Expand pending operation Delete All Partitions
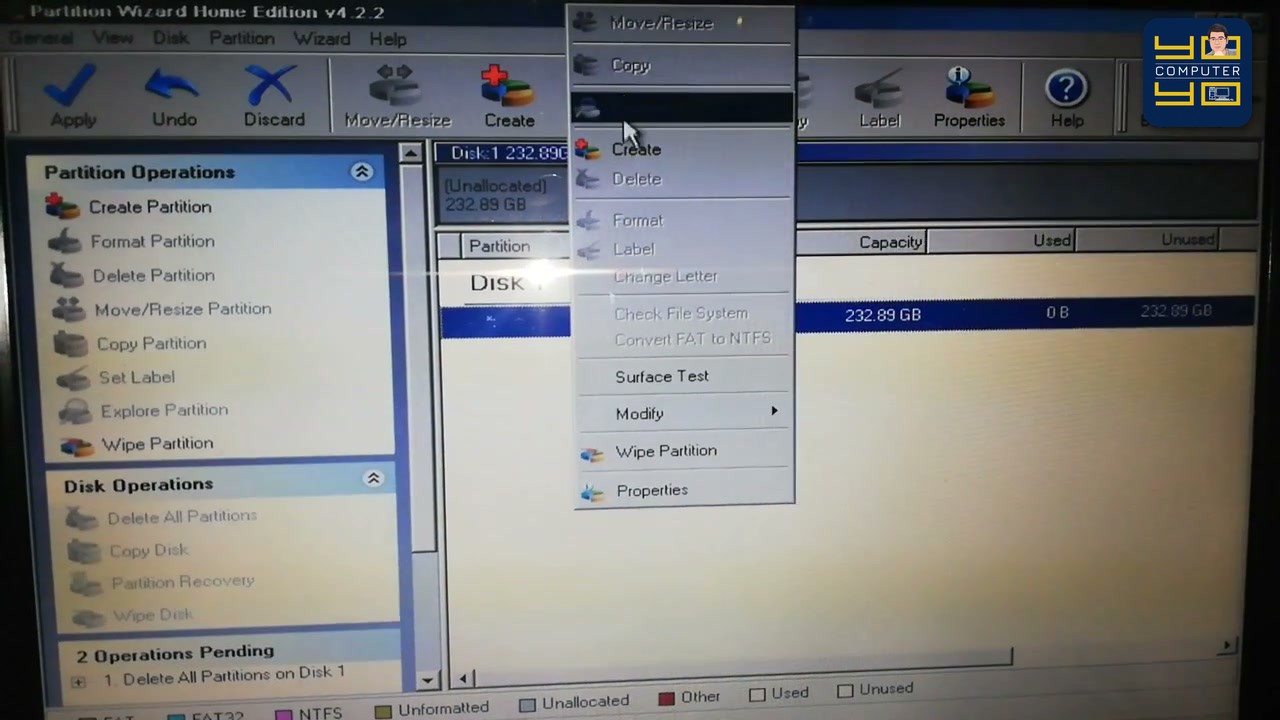The width and height of the screenshot is (1280, 720). (x=78, y=681)
